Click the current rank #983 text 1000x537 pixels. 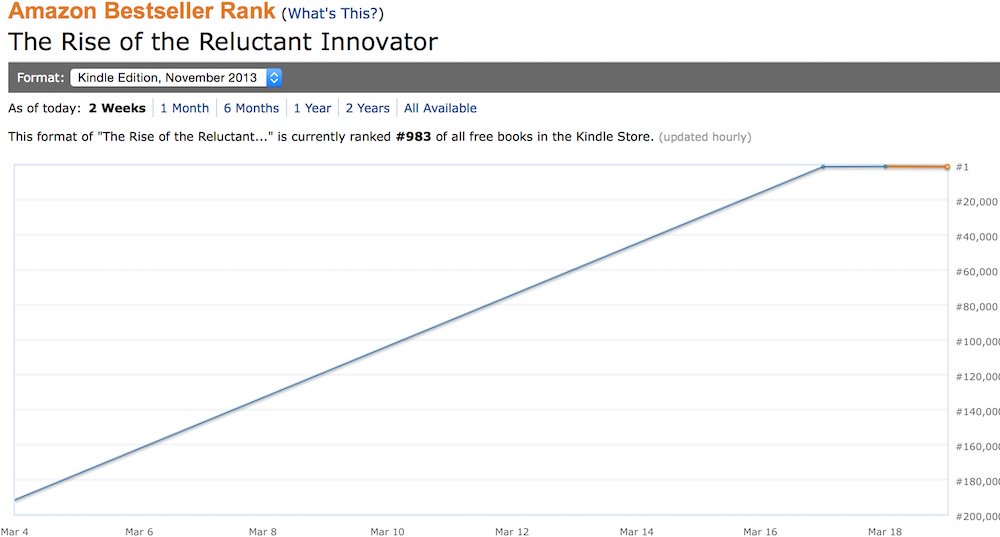click(413, 136)
